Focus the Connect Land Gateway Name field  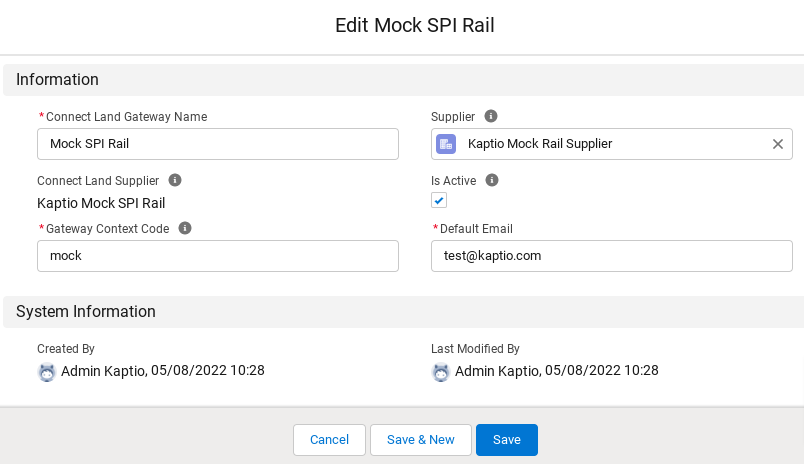[218, 144]
